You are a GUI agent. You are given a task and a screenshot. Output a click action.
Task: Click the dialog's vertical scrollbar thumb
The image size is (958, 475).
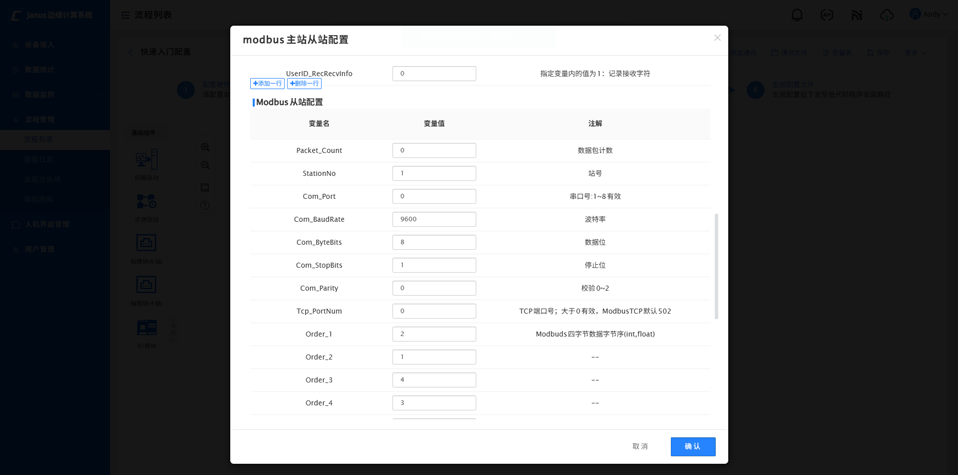[716, 265]
